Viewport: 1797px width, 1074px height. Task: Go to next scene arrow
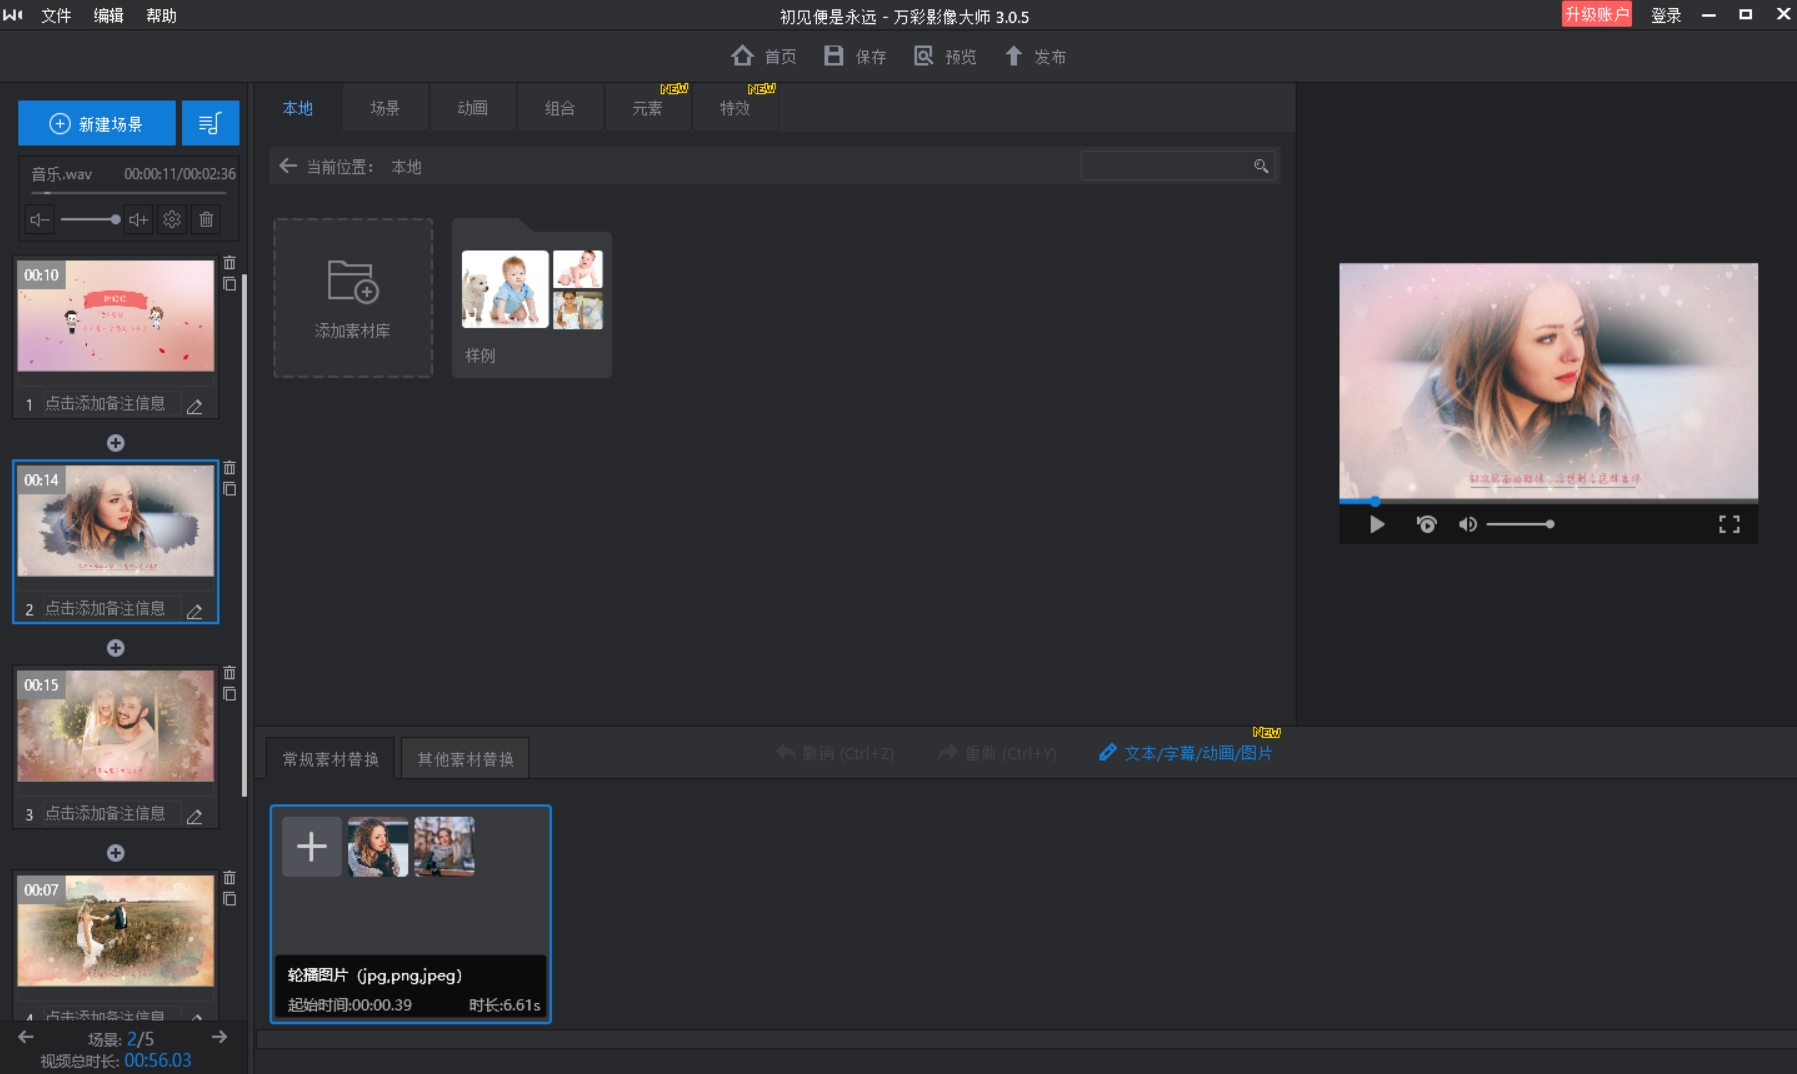click(x=219, y=1037)
